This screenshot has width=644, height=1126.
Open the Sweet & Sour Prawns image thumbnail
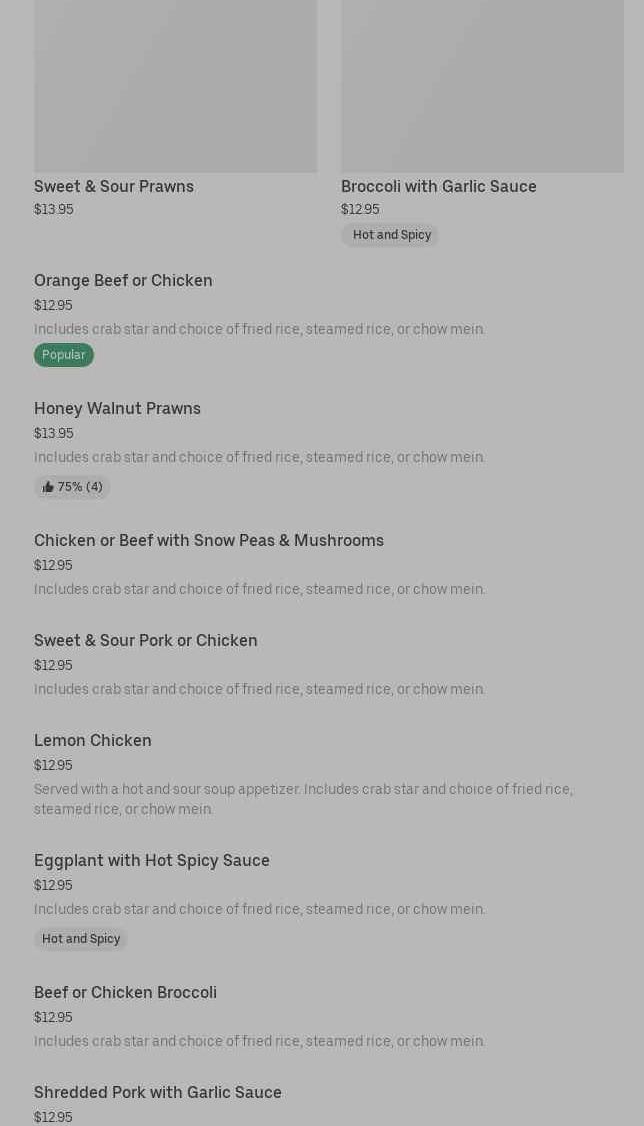[175, 85]
